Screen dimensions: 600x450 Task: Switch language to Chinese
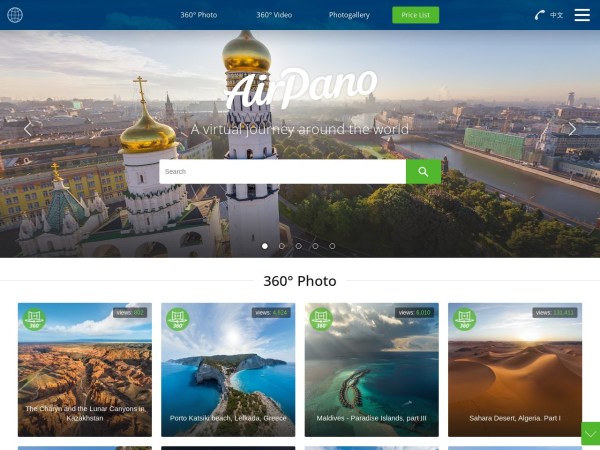click(x=556, y=15)
